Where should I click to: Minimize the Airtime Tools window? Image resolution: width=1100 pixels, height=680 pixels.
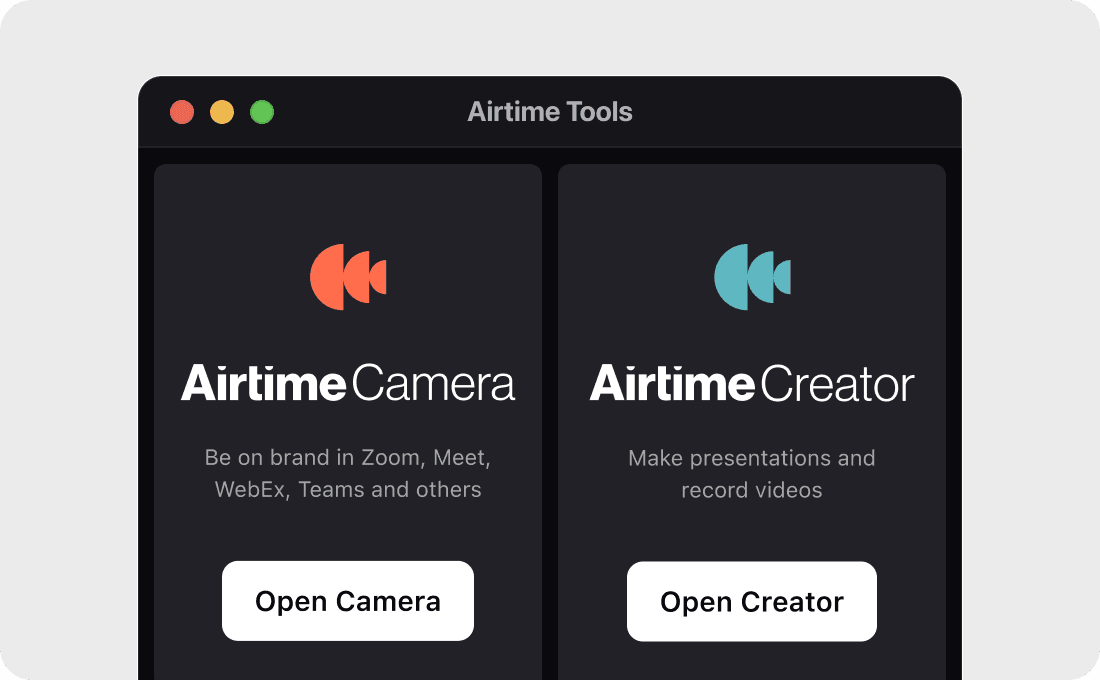[222, 112]
